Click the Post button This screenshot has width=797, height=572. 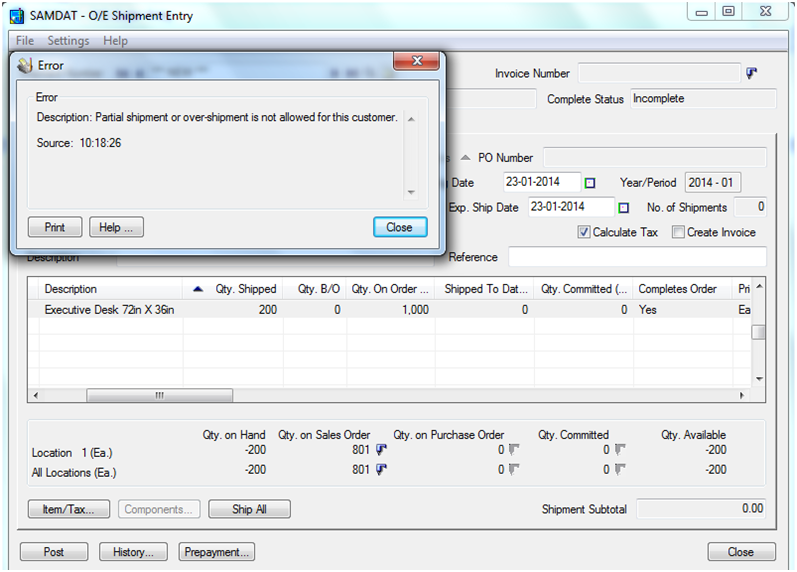[54, 552]
